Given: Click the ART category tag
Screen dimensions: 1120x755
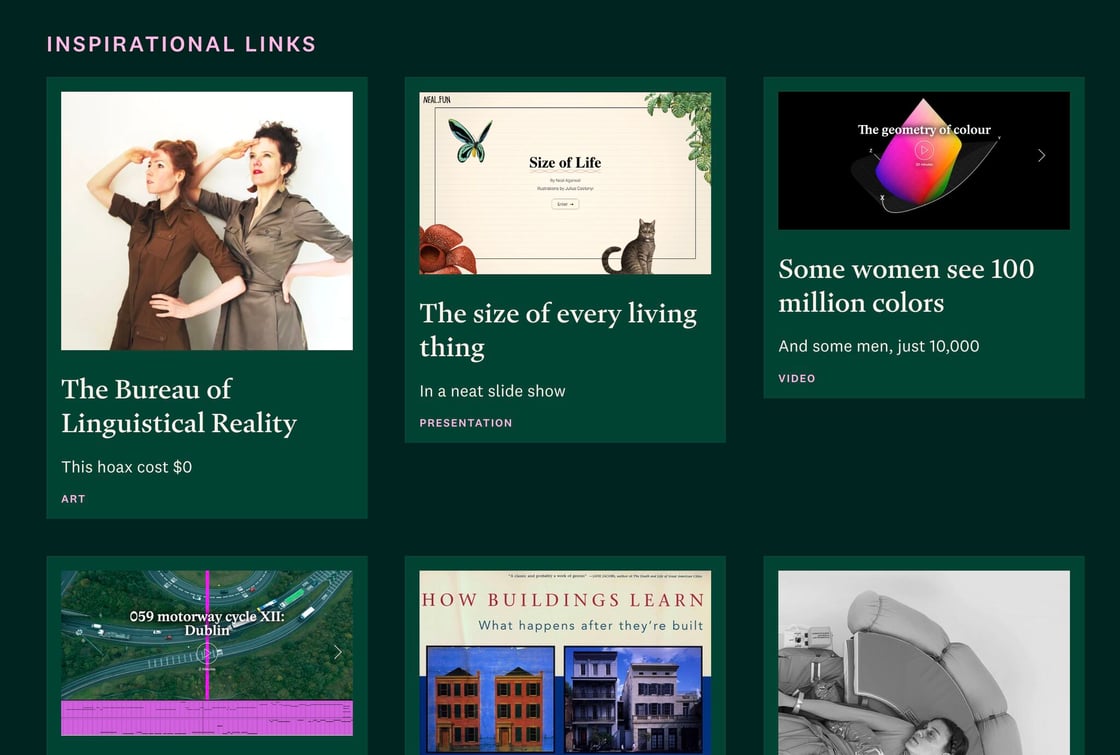Looking at the screenshot, I should point(73,498).
